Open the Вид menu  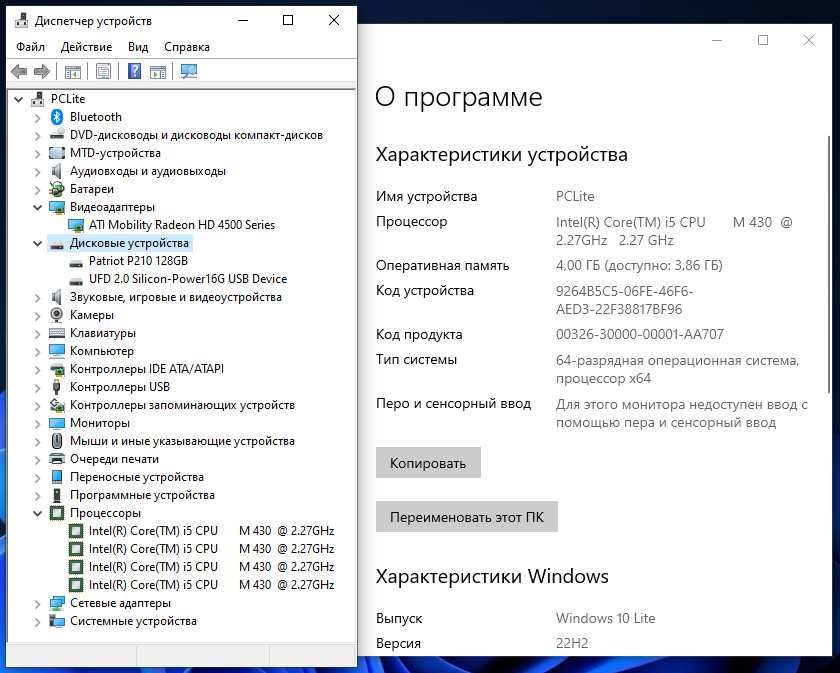[x=138, y=47]
